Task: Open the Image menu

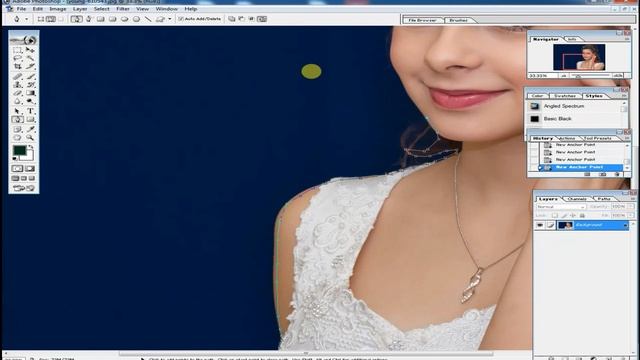Action: pos(58,9)
